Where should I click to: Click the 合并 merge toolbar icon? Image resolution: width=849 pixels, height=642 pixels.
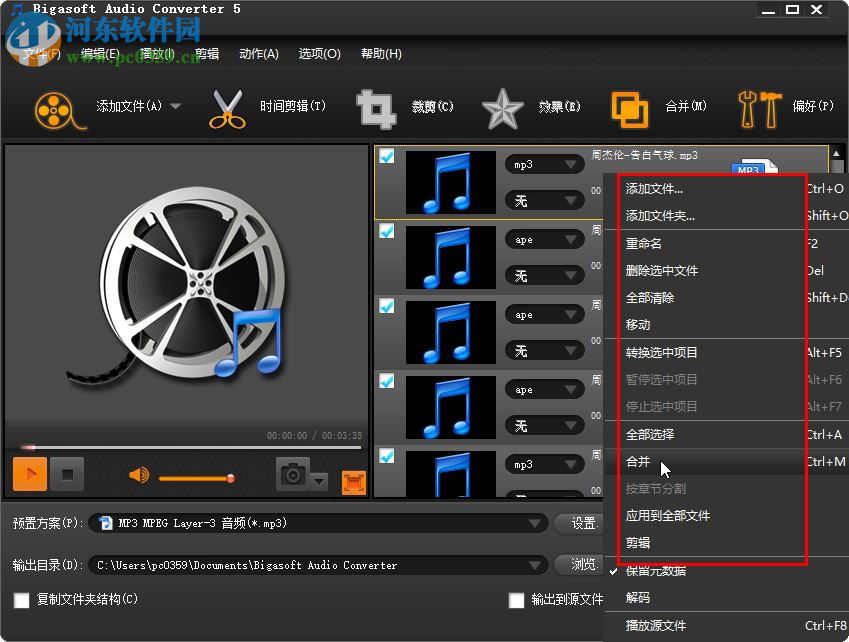[629, 107]
